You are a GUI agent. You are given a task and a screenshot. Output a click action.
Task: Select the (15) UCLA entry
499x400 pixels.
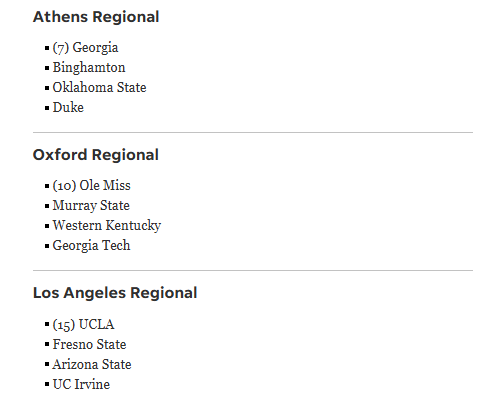[83, 324]
